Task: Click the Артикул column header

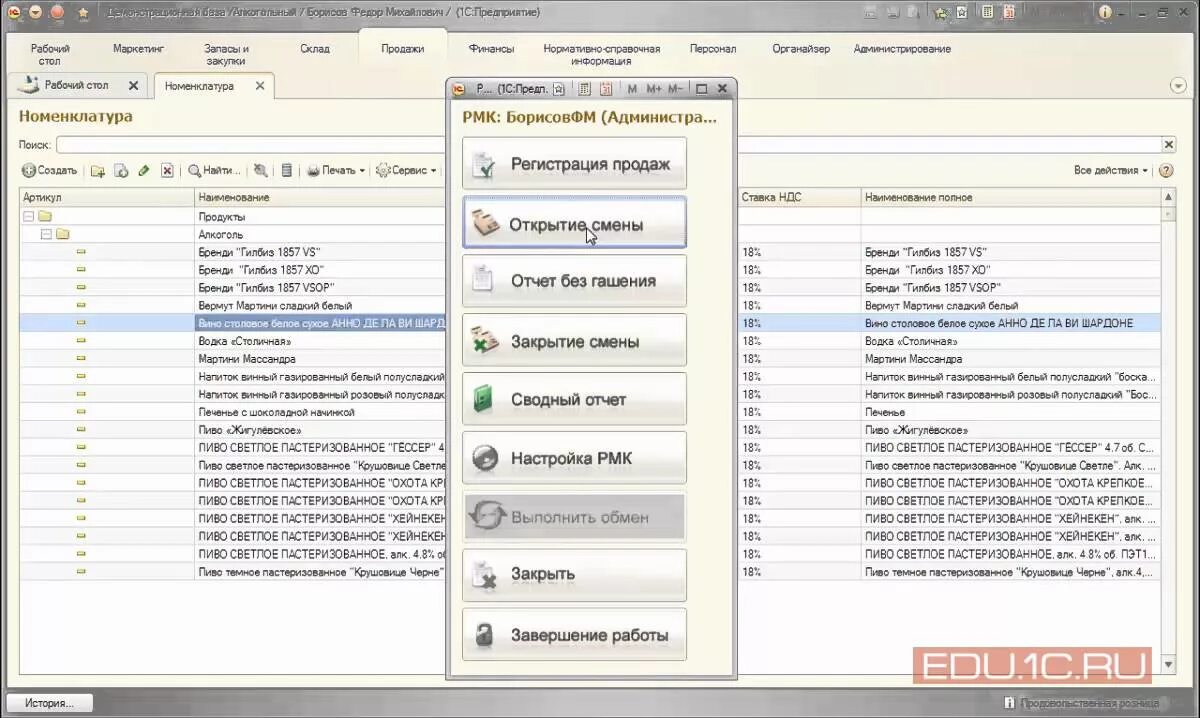Action: pos(106,197)
